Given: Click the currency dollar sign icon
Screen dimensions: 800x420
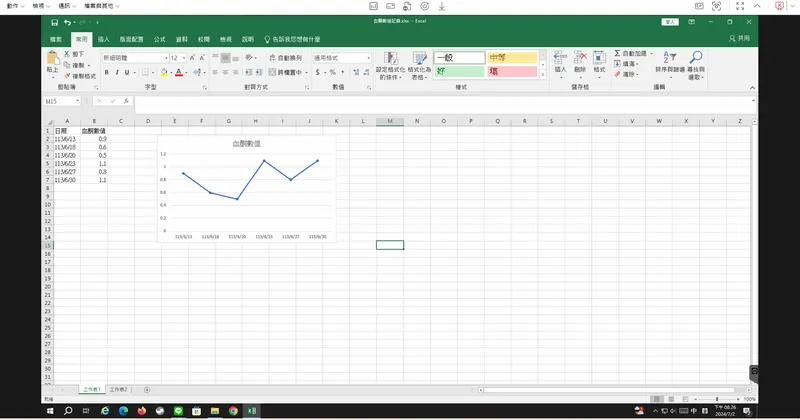Looking at the screenshot, I should click(x=317, y=72).
